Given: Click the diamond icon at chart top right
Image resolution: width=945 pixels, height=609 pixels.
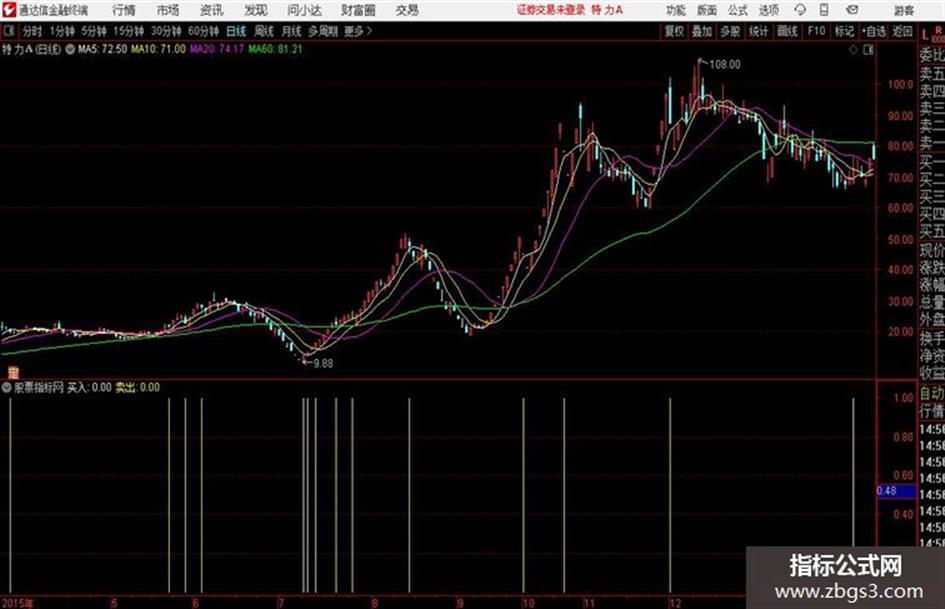Looking at the screenshot, I should tap(853, 51).
